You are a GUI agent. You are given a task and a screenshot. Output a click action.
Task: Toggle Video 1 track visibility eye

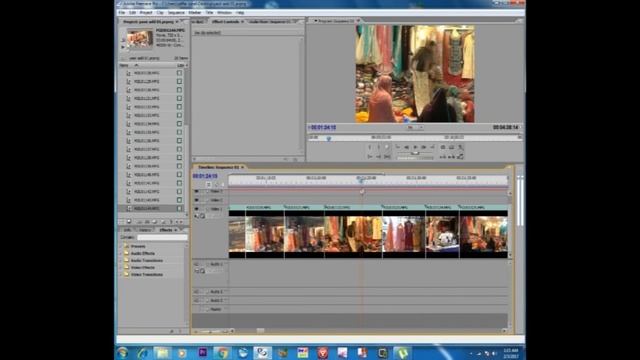tap(196, 209)
